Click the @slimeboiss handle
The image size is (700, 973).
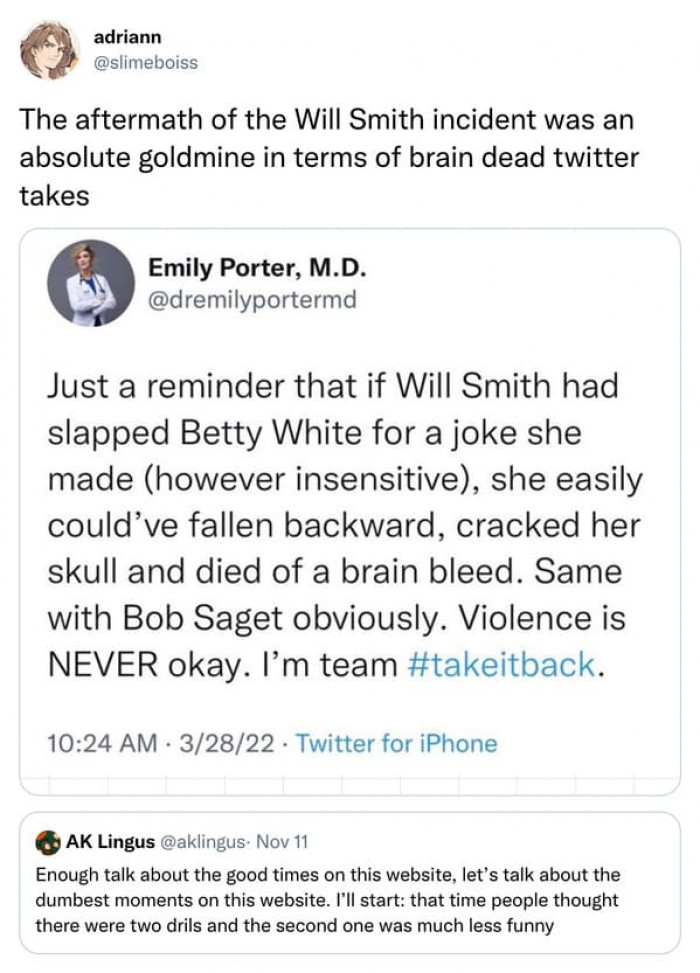[145, 63]
